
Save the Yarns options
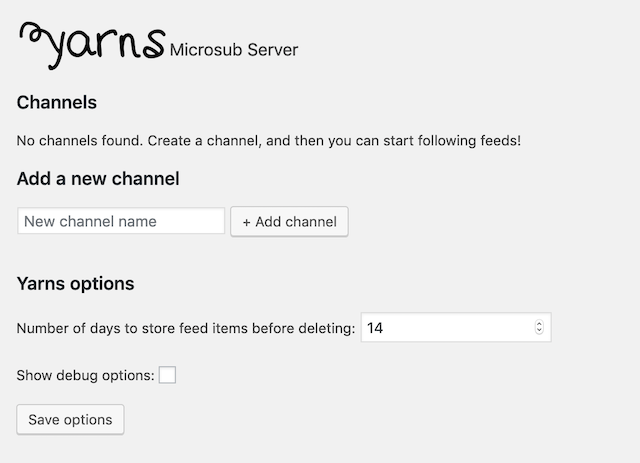click(x=70, y=419)
